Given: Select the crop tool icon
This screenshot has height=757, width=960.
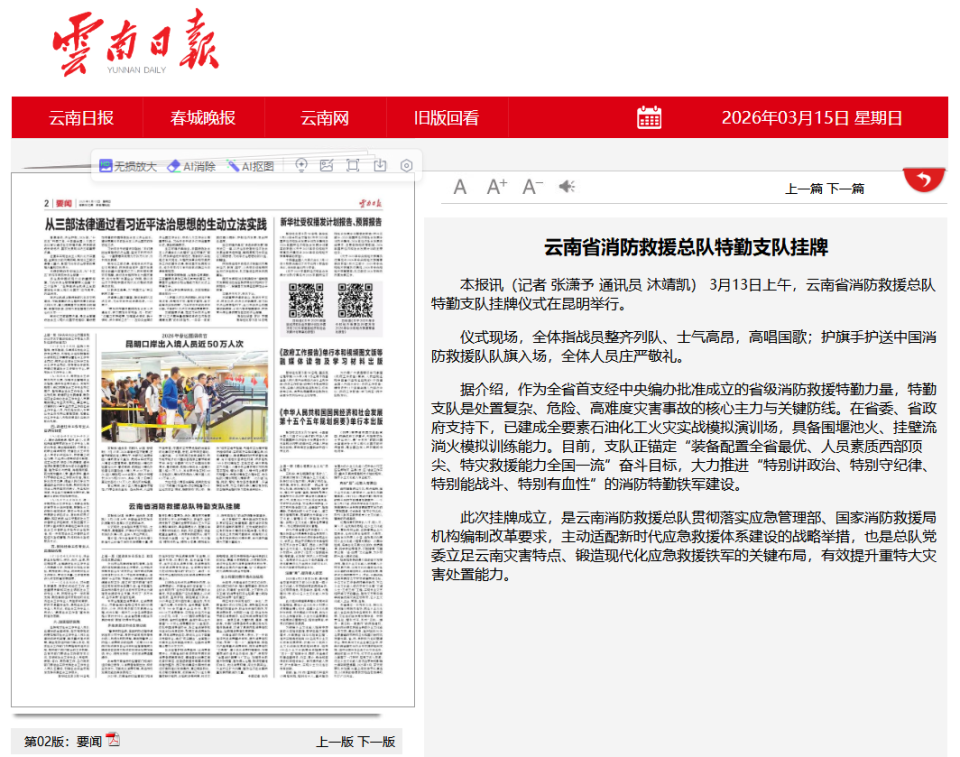Looking at the screenshot, I should [x=351, y=165].
